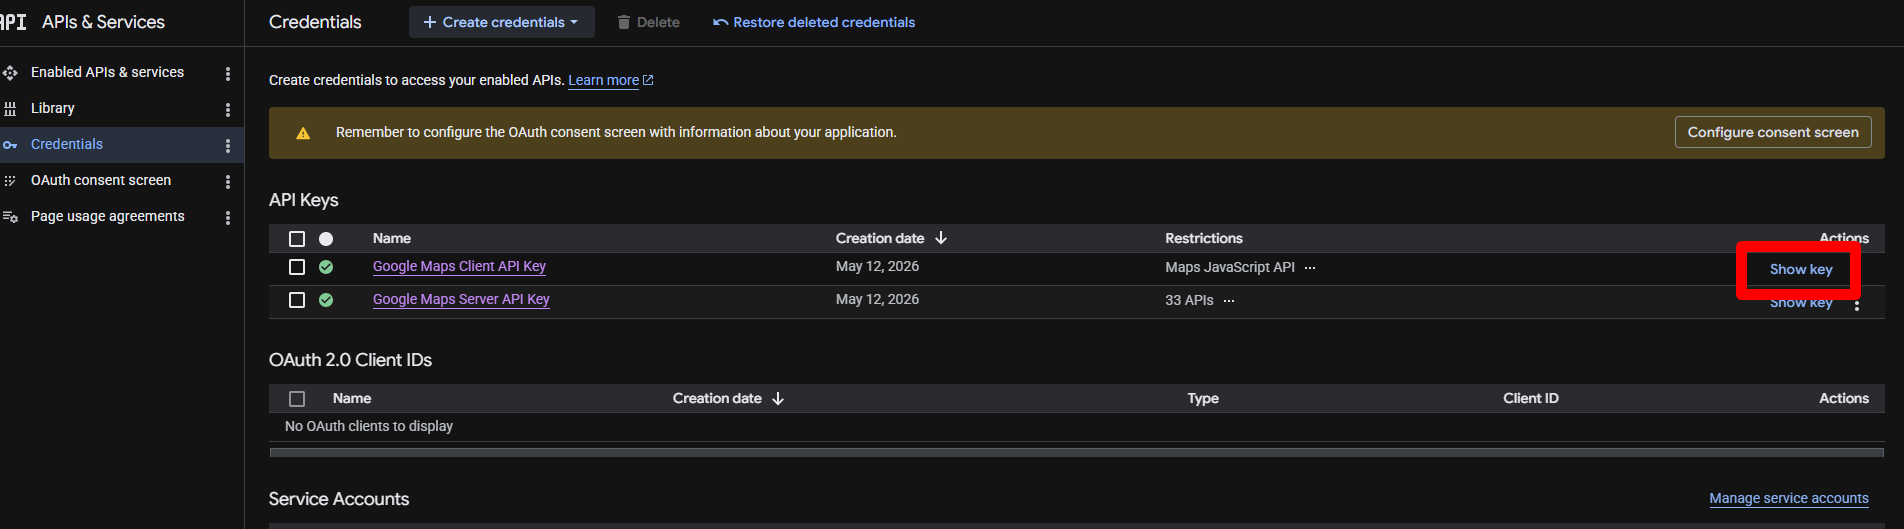Click 'Maps JavaScript API' restriction text
Image resolution: width=1904 pixels, height=529 pixels.
(1230, 267)
